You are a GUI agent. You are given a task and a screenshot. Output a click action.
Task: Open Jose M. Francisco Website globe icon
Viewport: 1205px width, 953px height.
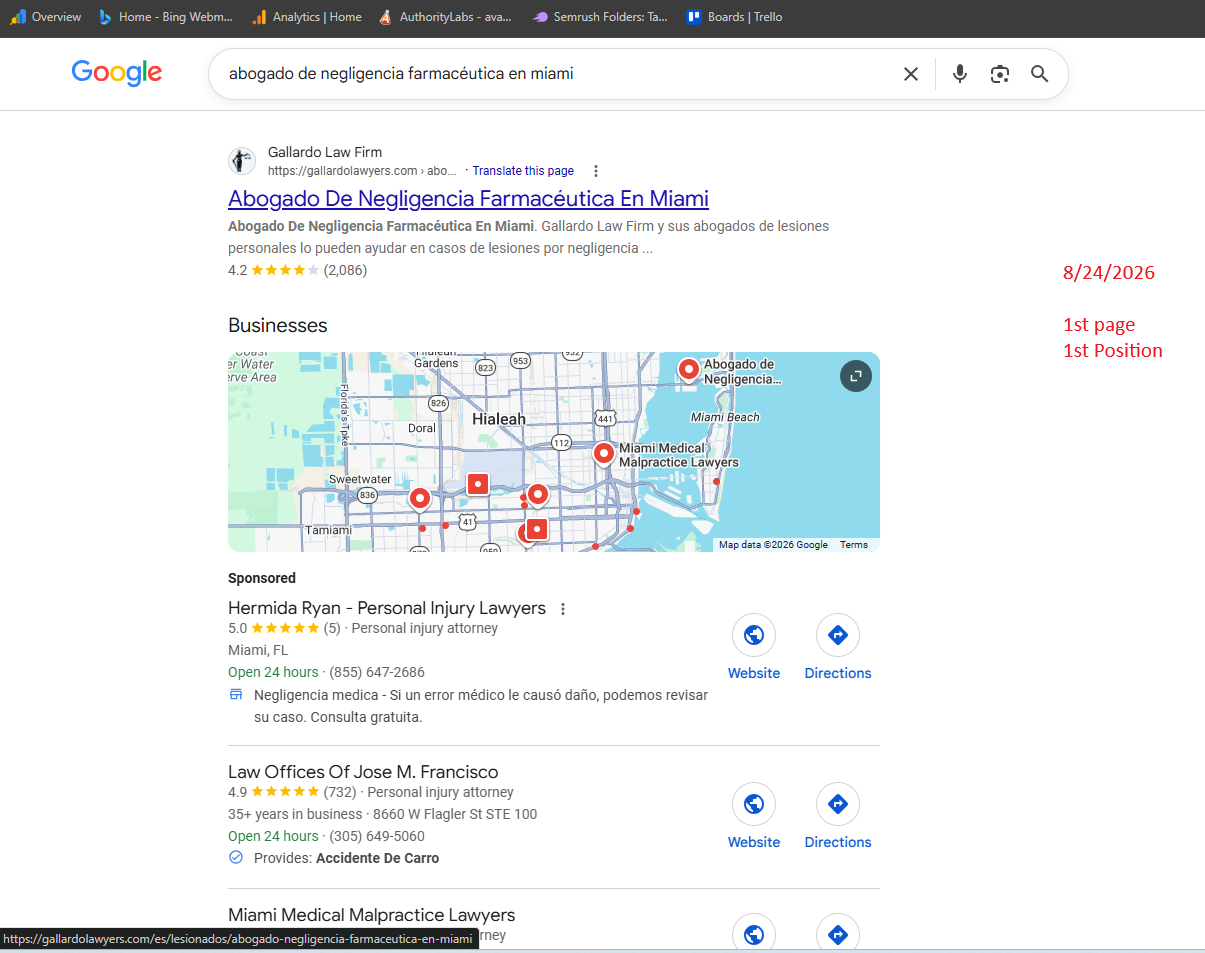tap(754, 804)
